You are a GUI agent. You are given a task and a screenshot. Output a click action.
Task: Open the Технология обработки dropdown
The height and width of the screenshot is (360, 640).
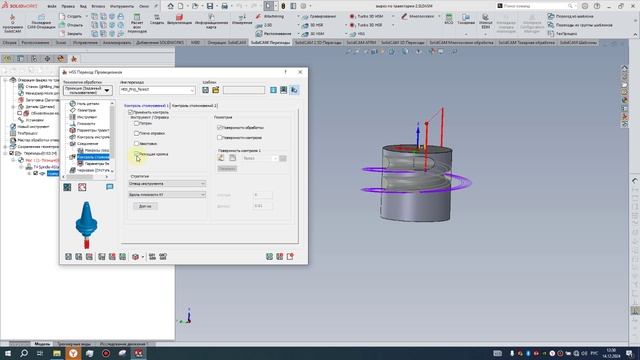click(x=88, y=90)
